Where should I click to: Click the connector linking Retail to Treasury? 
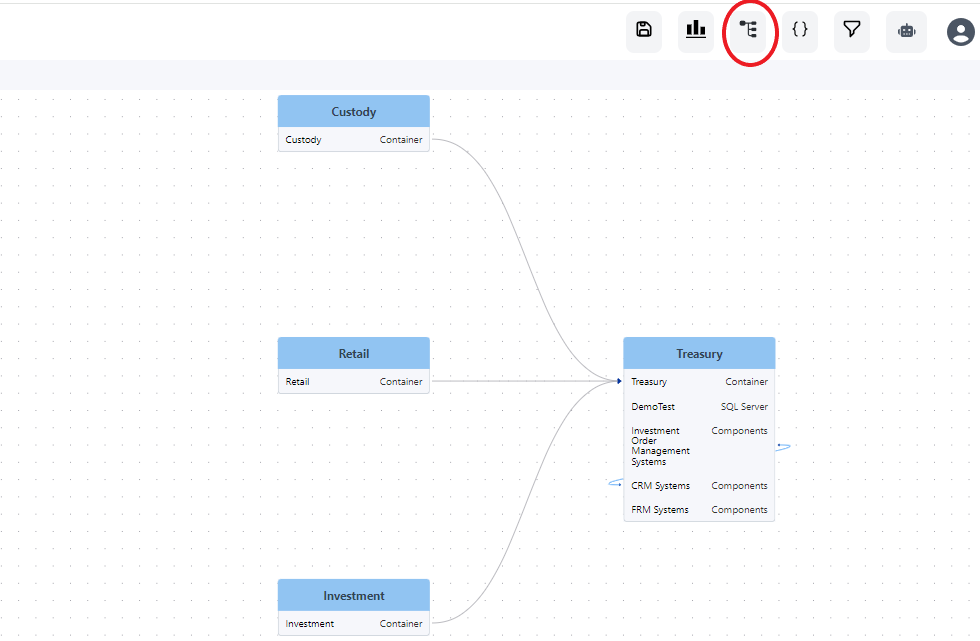pos(520,380)
